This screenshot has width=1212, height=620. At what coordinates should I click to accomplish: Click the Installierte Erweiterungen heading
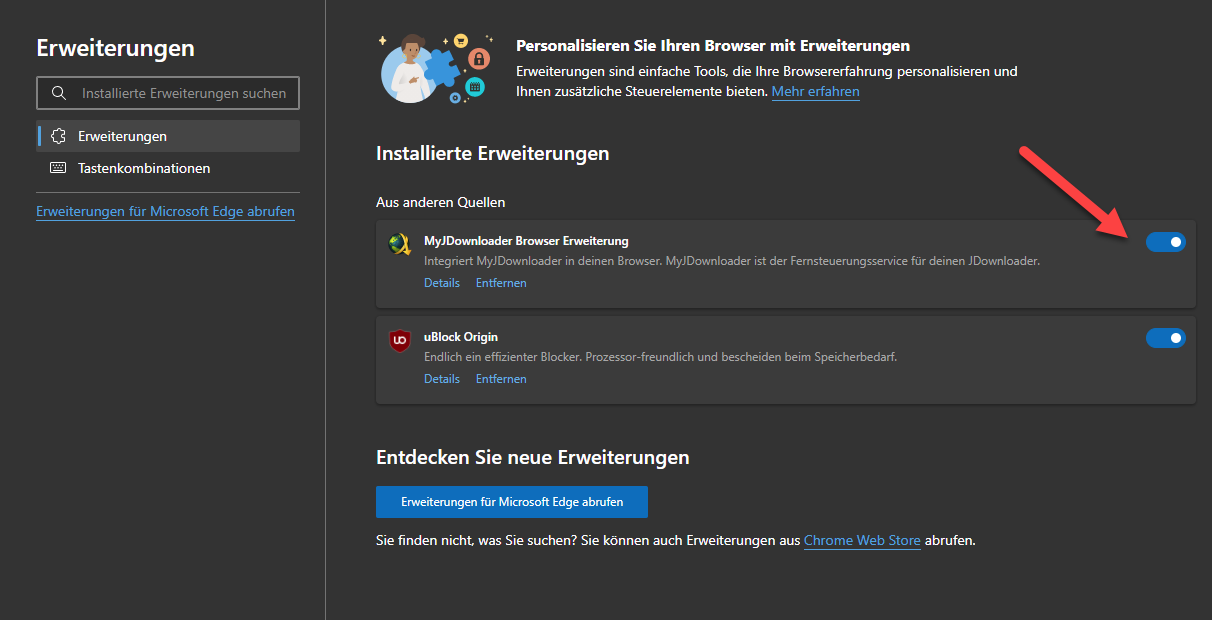click(x=493, y=154)
